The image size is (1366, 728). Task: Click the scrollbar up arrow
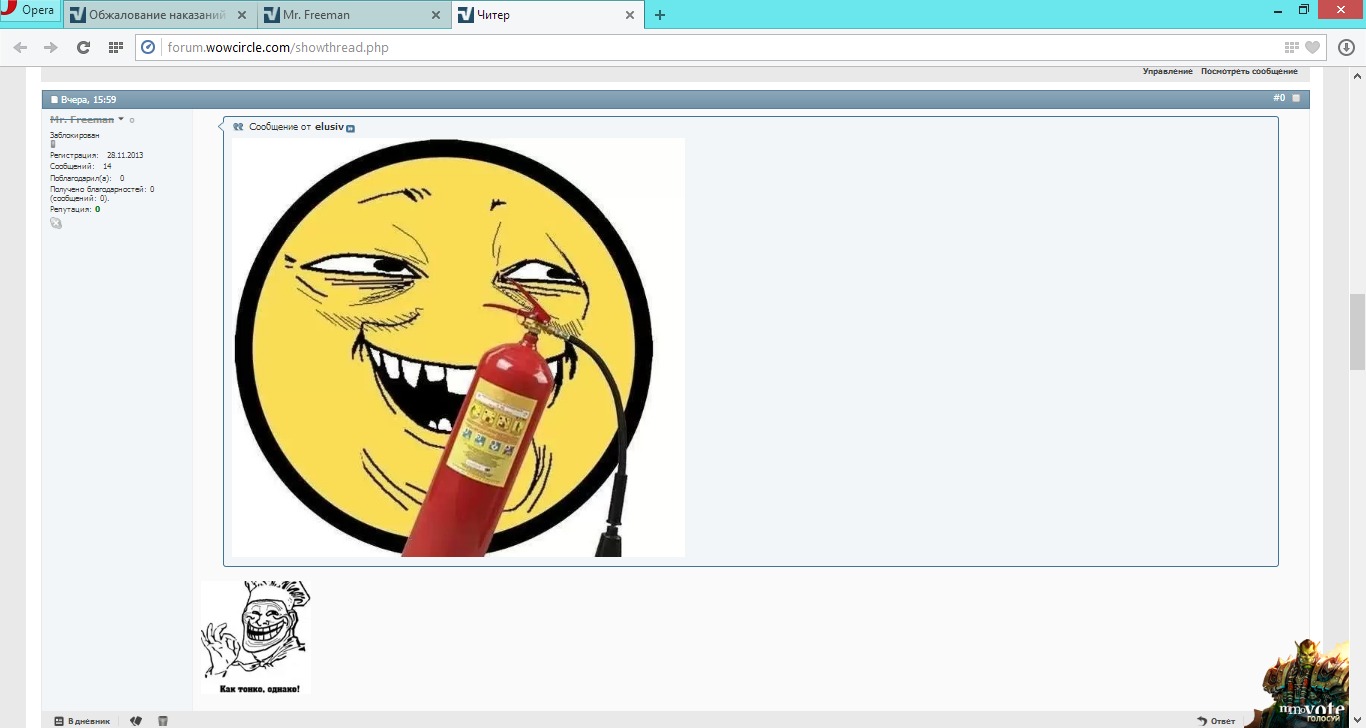click(x=1357, y=76)
